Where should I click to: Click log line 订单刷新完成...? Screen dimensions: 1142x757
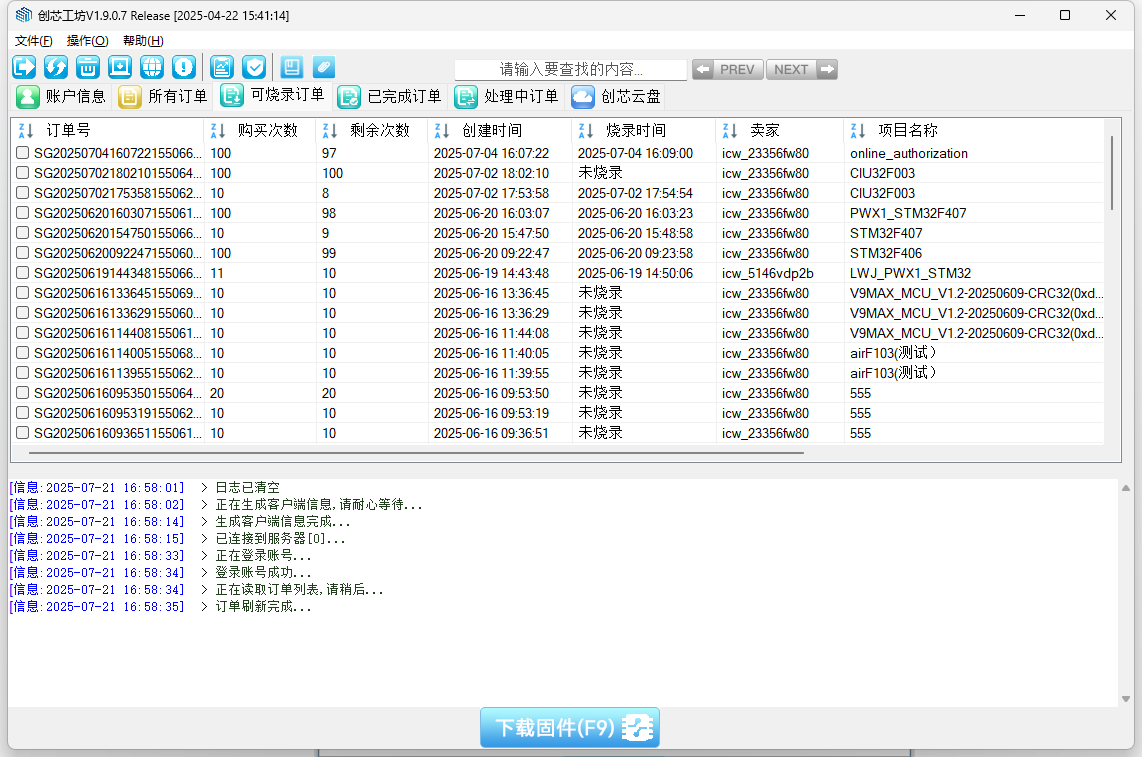tap(263, 606)
